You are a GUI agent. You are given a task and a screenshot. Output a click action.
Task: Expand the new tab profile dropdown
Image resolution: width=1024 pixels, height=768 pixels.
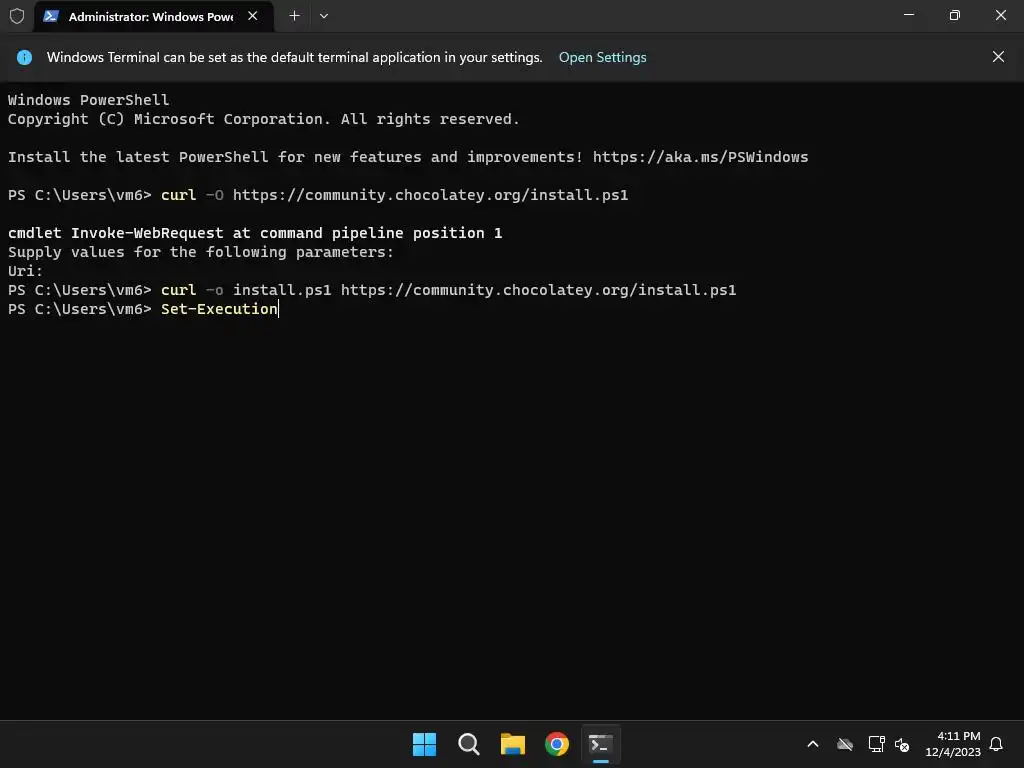324,16
